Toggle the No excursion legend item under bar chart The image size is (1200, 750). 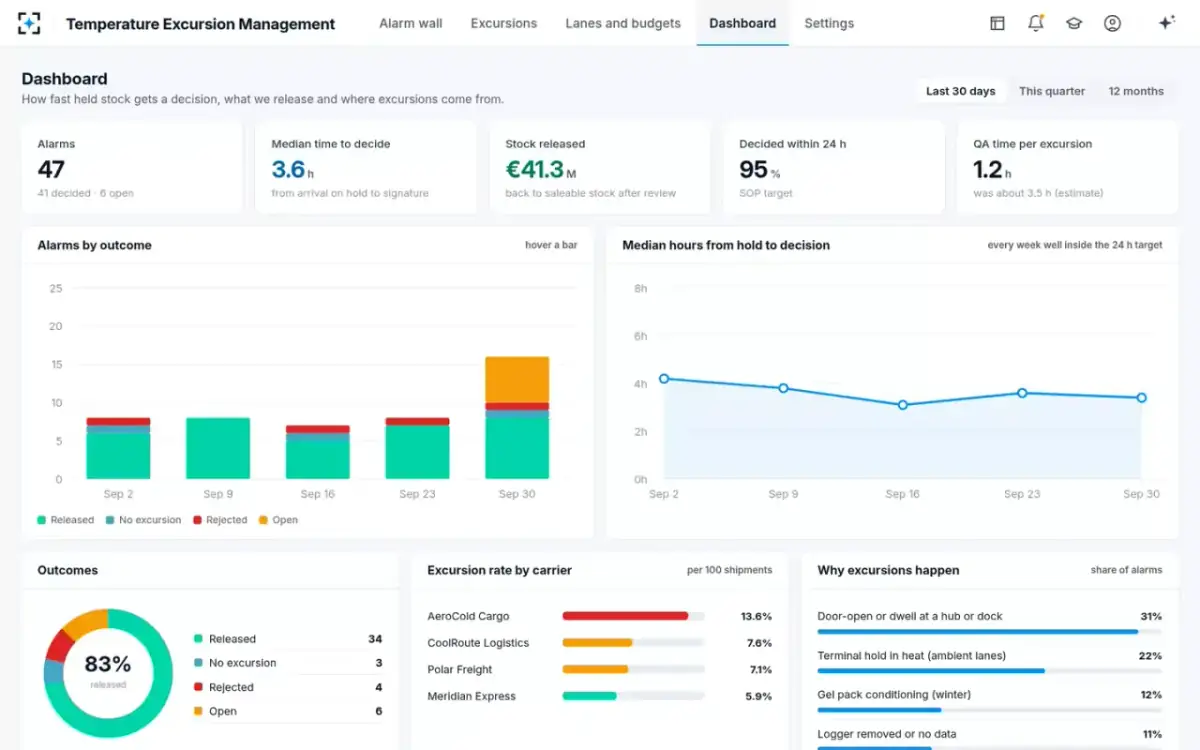[143, 520]
